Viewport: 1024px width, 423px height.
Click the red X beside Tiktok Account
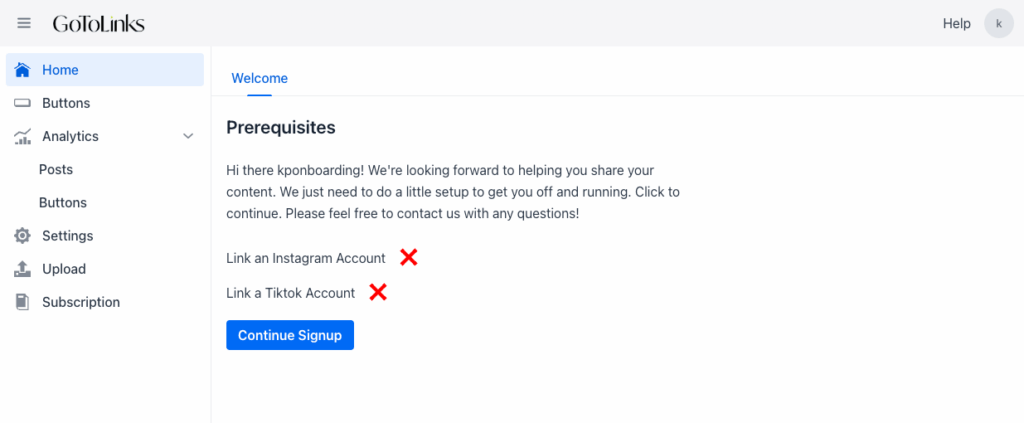coord(378,293)
